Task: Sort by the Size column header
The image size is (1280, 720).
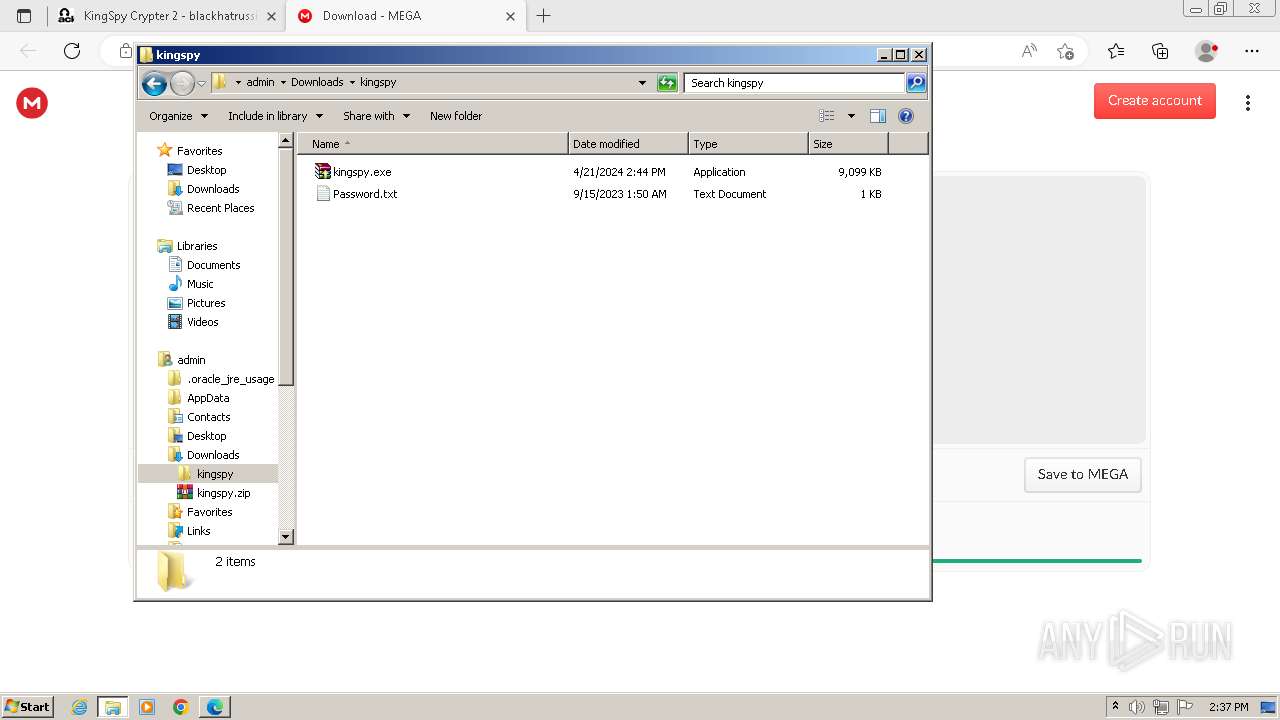Action: click(x=848, y=144)
